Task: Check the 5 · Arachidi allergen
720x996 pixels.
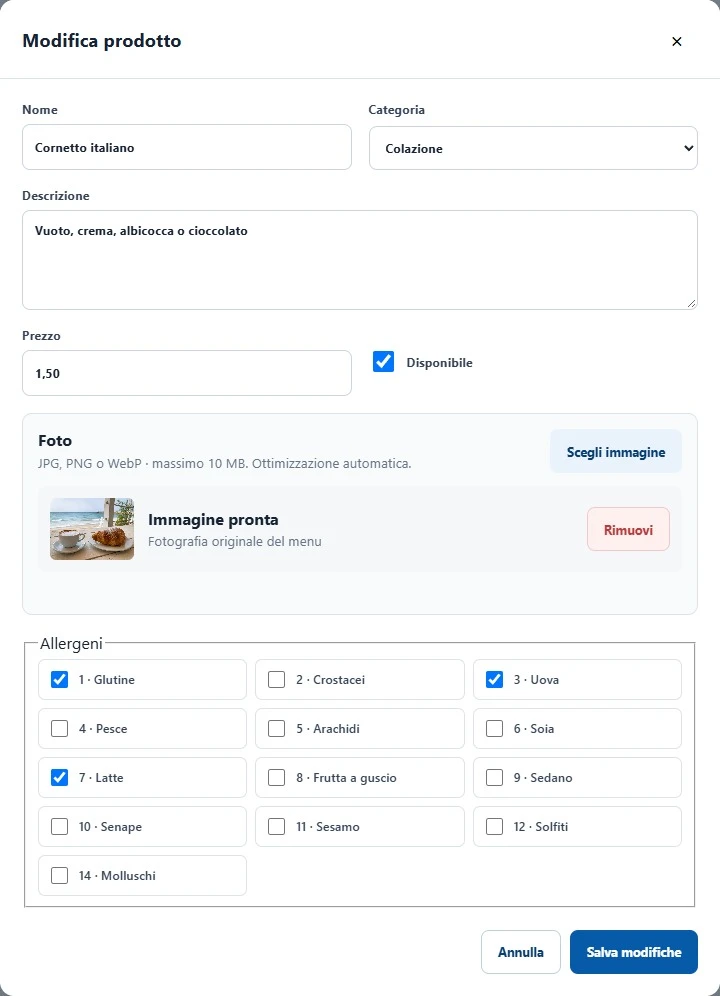Action: coord(276,729)
